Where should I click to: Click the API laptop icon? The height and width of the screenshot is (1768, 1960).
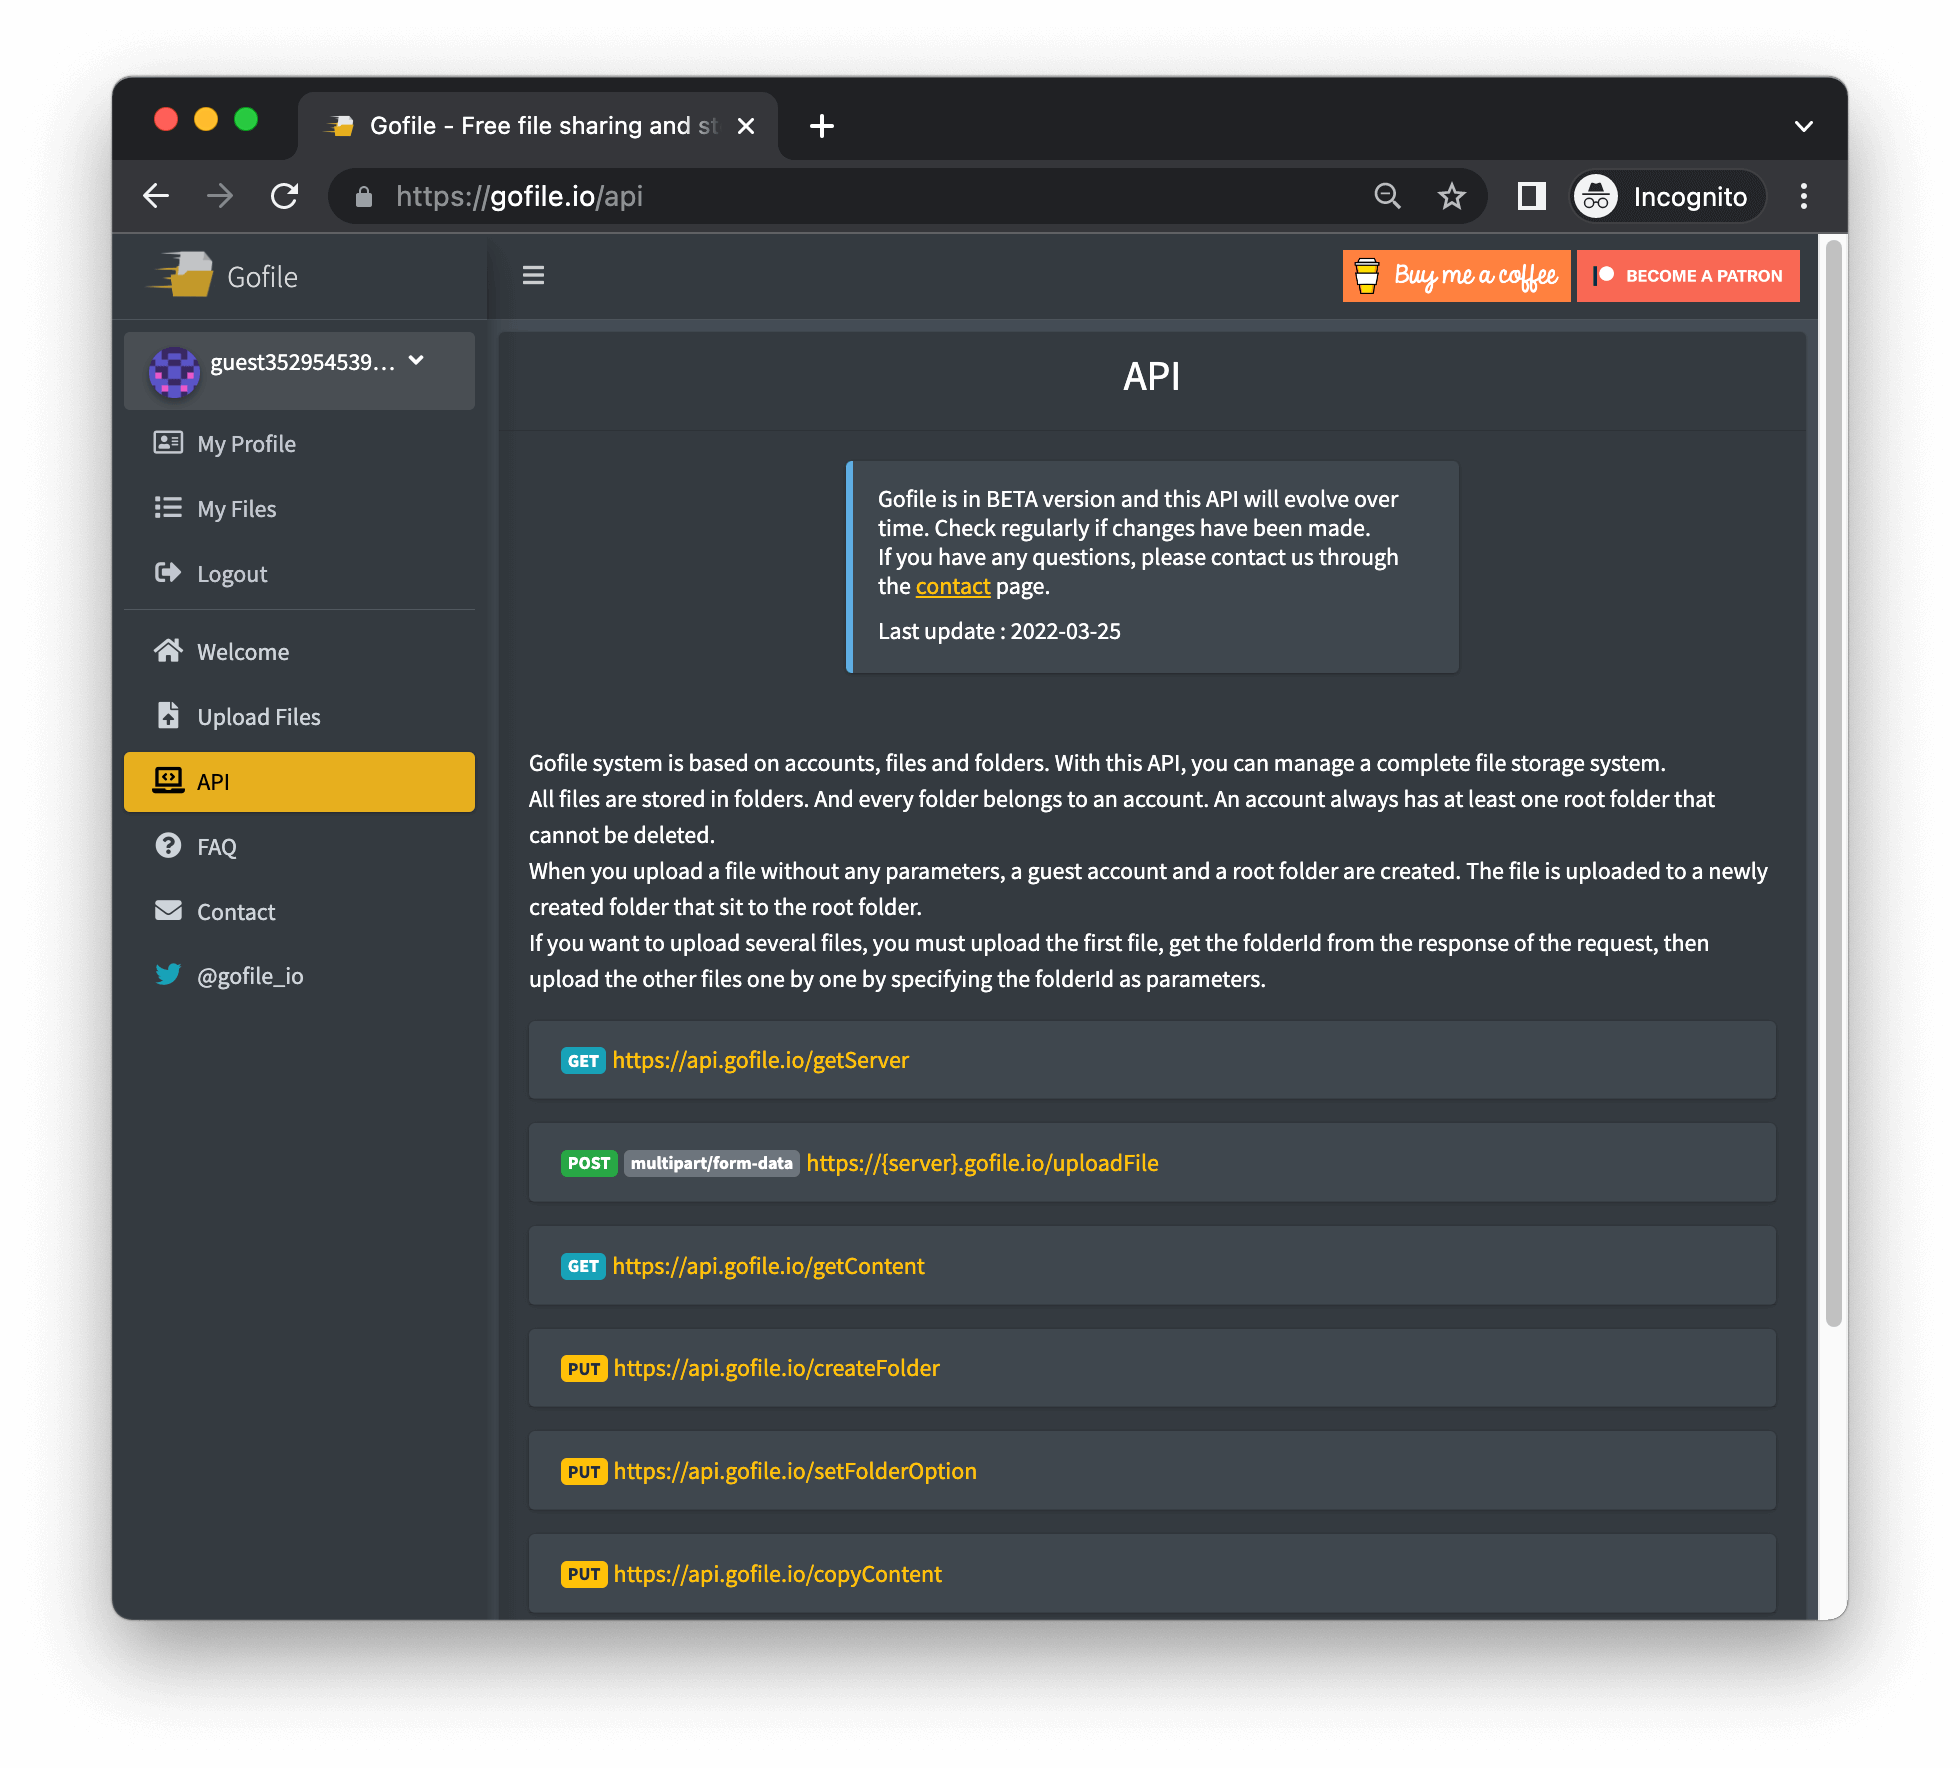(x=168, y=781)
